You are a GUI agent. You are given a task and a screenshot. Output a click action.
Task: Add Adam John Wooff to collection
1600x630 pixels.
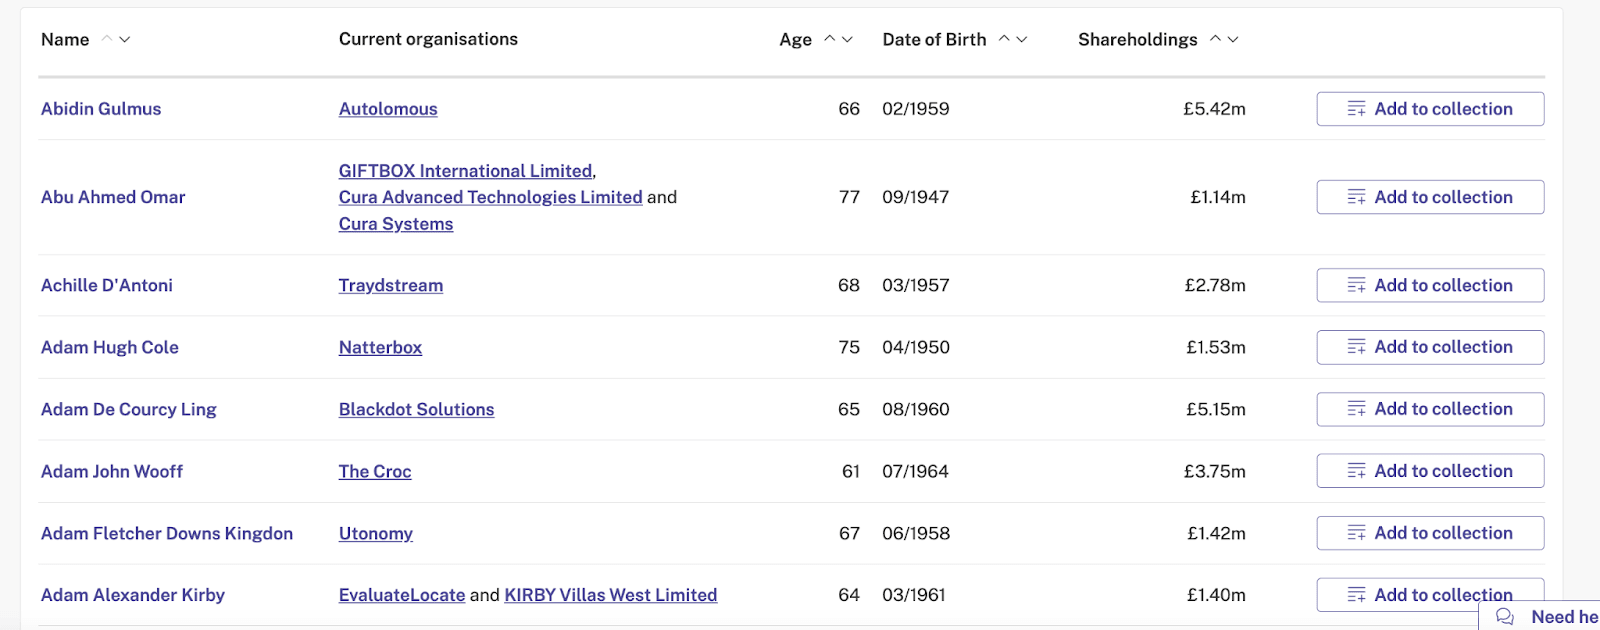(x=1430, y=471)
